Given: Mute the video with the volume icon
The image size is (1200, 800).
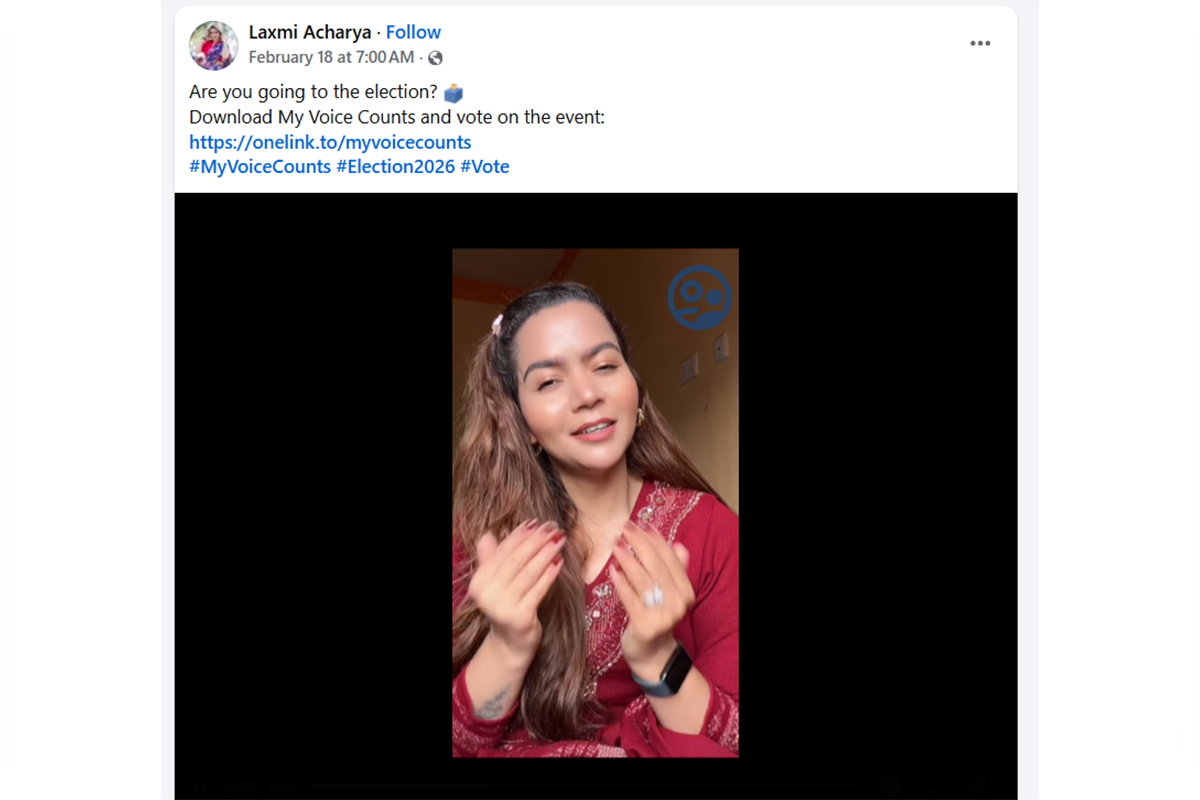Looking at the screenshot, I should point(979,786).
